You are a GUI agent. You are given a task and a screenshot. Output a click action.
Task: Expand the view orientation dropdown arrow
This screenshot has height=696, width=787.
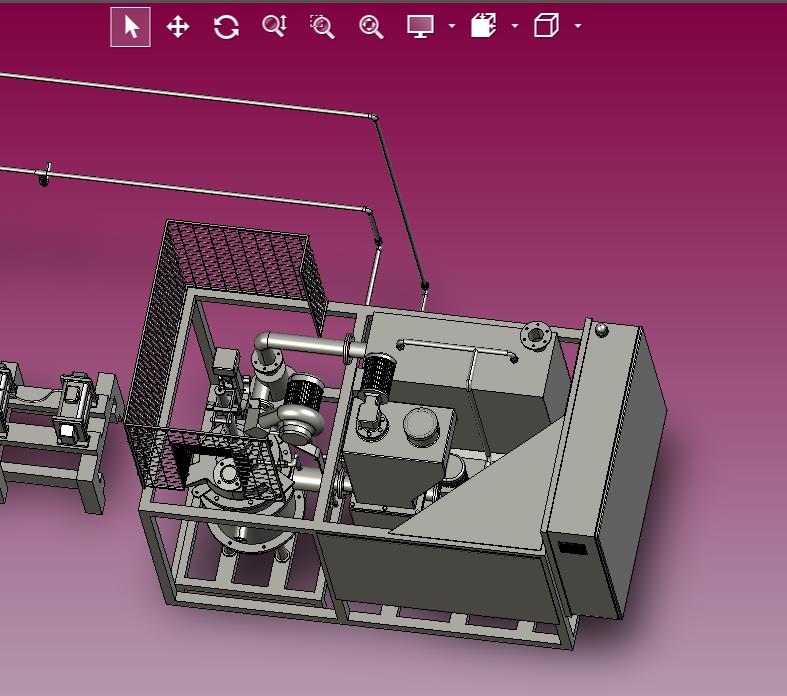coord(578,26)
